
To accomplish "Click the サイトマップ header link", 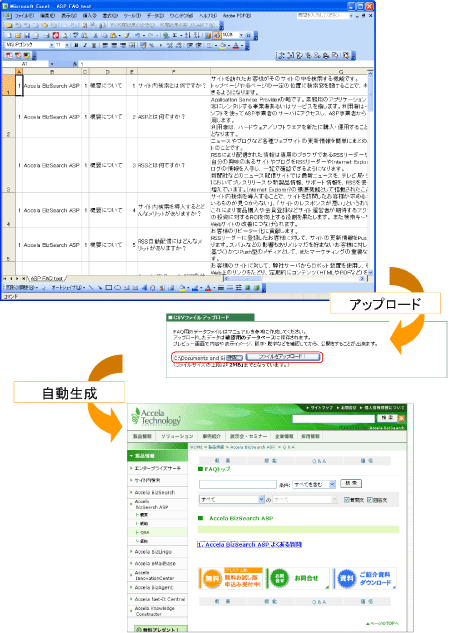I will click(x=321, y=408).
